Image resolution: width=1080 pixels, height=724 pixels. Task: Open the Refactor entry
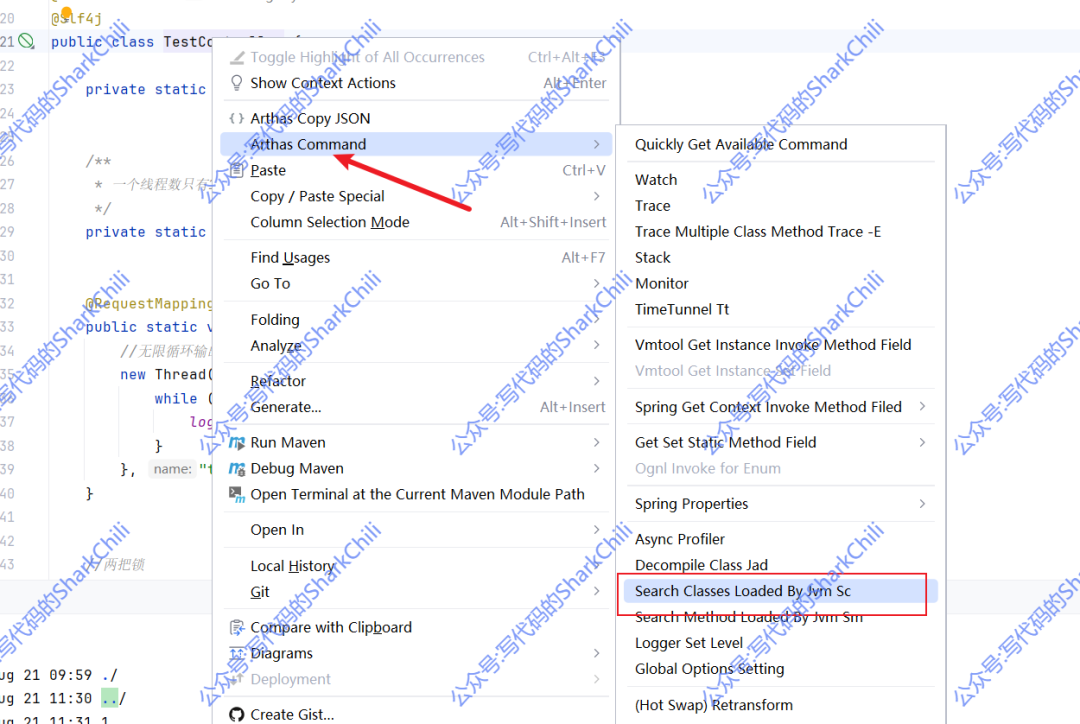tap(416, 381)
